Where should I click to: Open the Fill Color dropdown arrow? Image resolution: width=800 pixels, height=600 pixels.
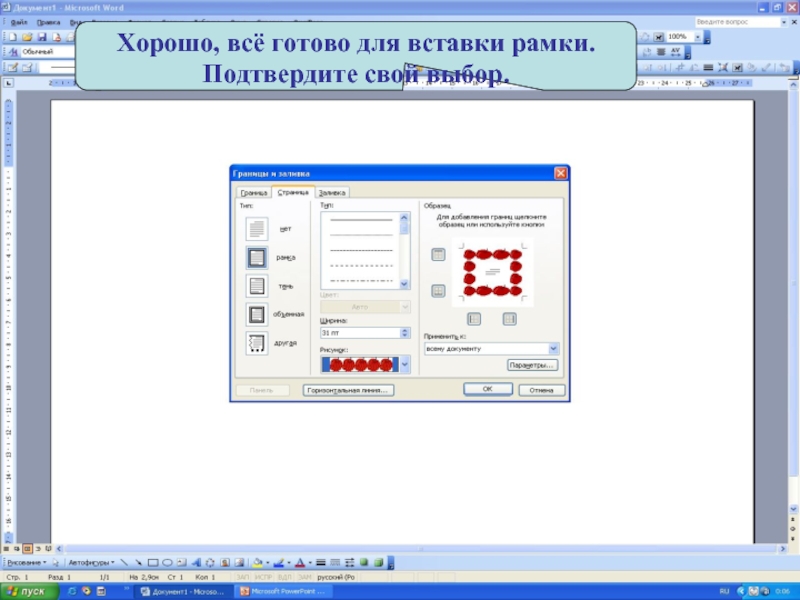click(267, 563)
